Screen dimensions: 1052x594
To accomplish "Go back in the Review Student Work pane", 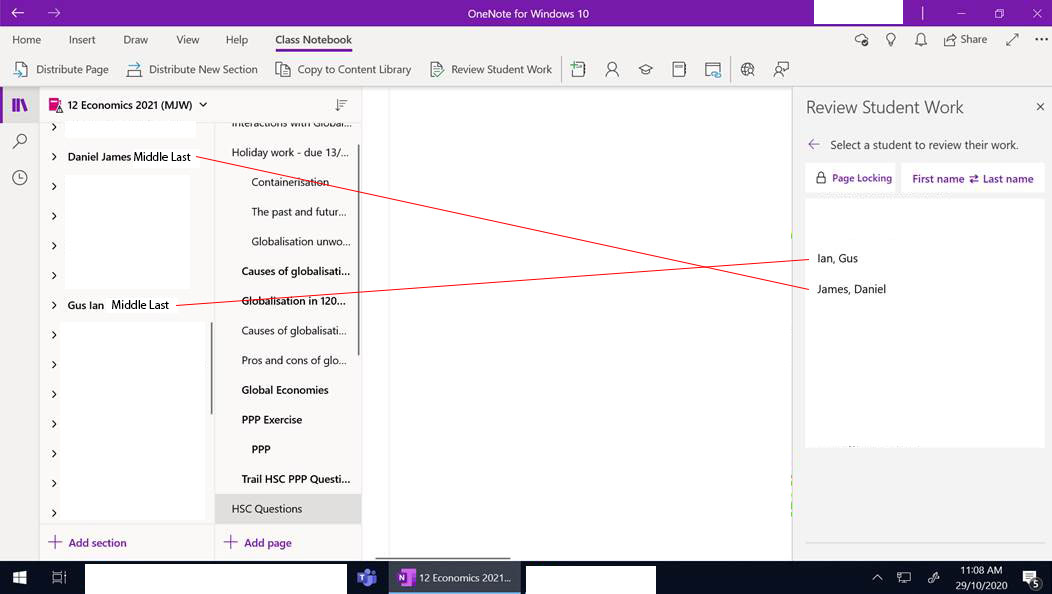I will pyautogui.click(x=814, y=144).
